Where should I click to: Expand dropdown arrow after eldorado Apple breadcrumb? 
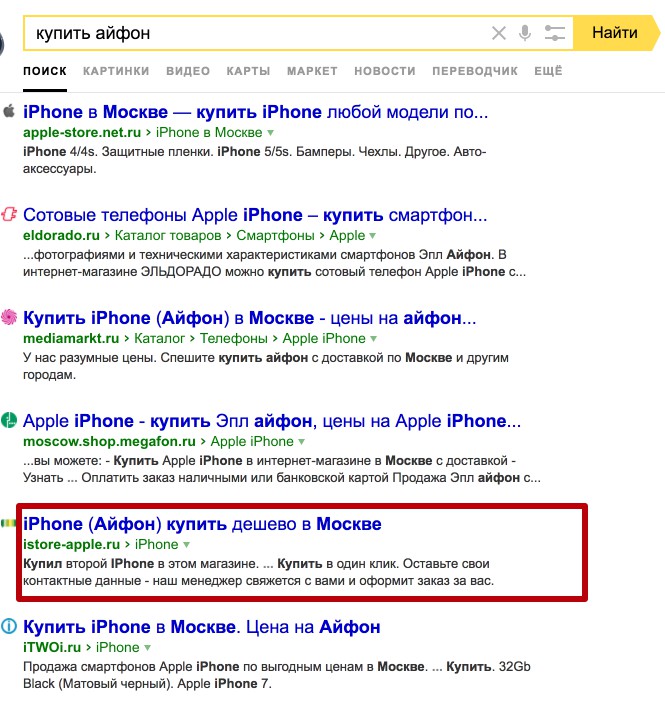[373, 236]
